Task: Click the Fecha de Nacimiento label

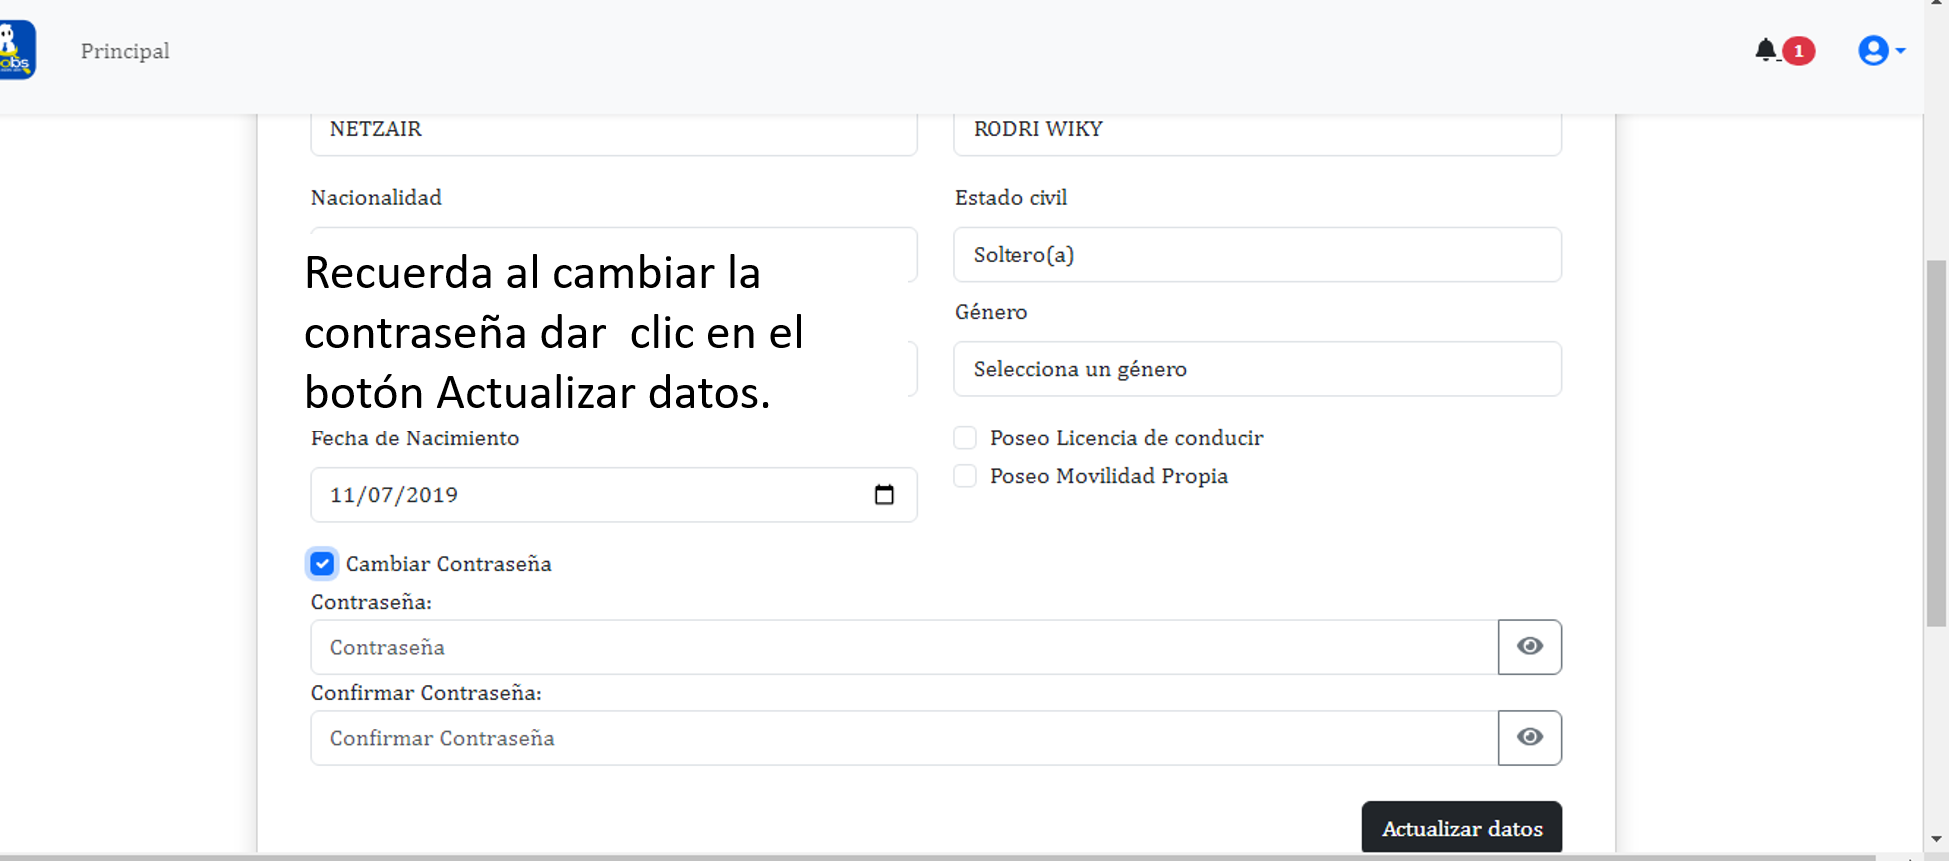Action: coord(415,438)
